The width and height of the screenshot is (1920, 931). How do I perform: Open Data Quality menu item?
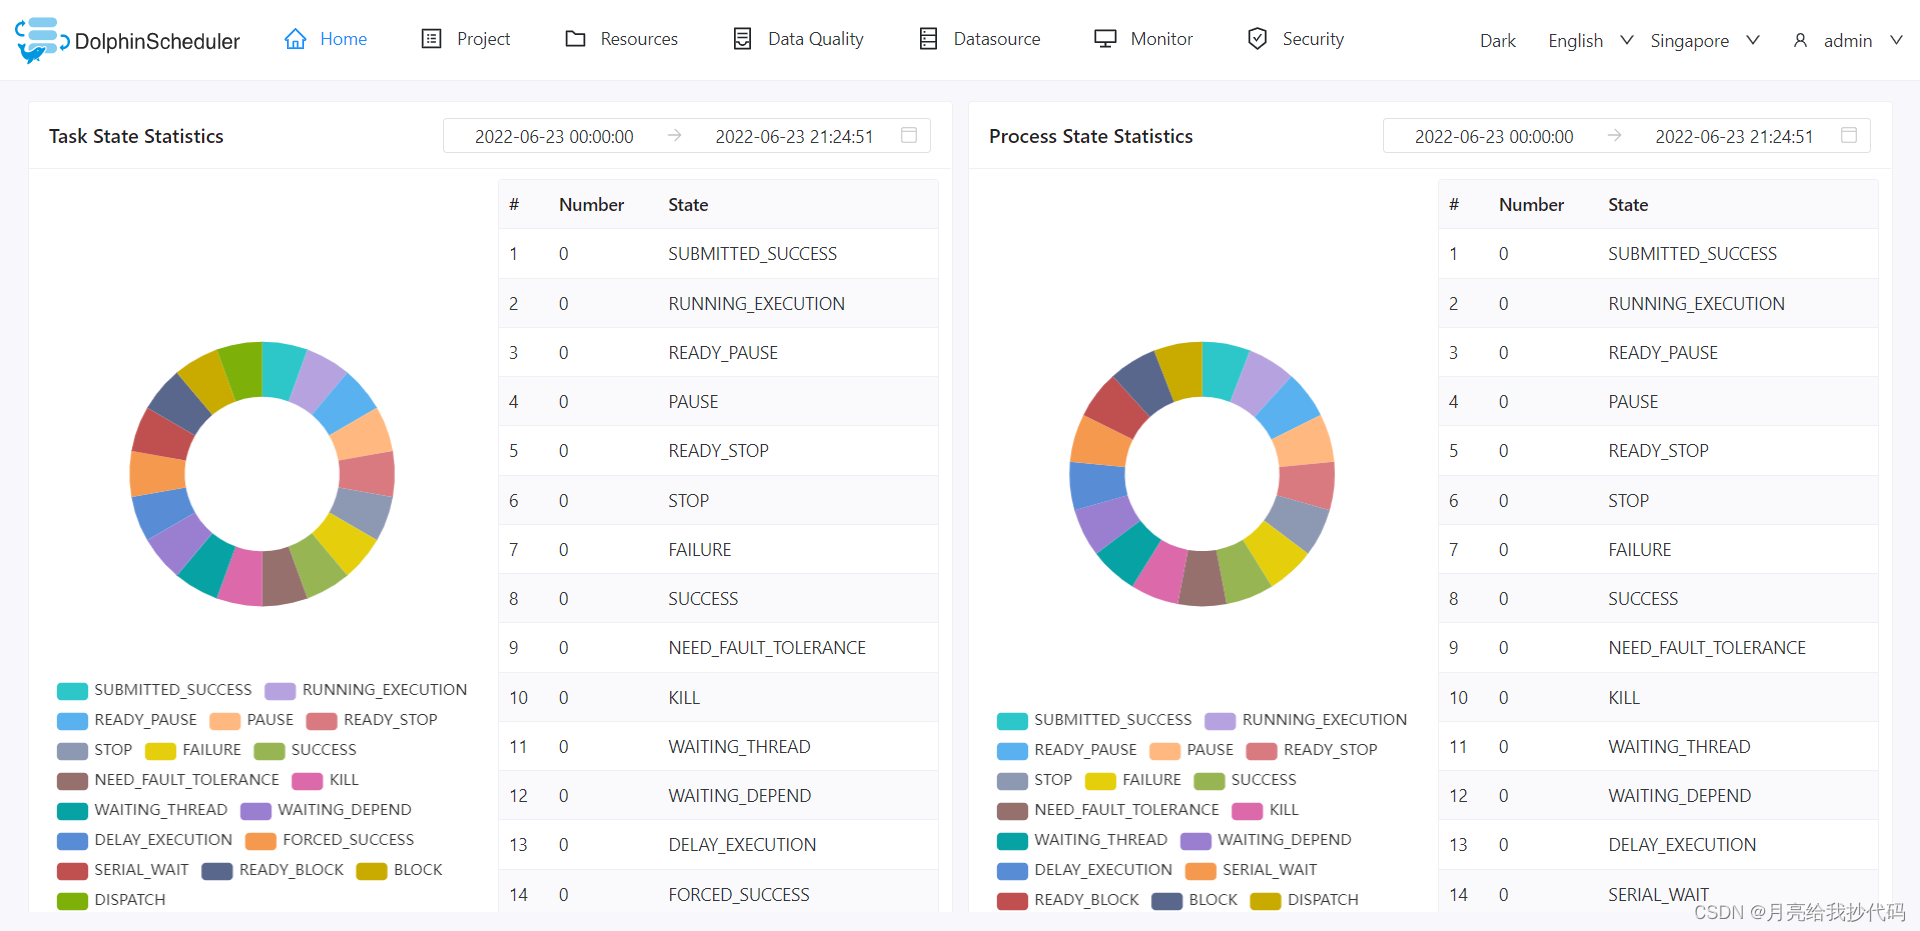798,39
